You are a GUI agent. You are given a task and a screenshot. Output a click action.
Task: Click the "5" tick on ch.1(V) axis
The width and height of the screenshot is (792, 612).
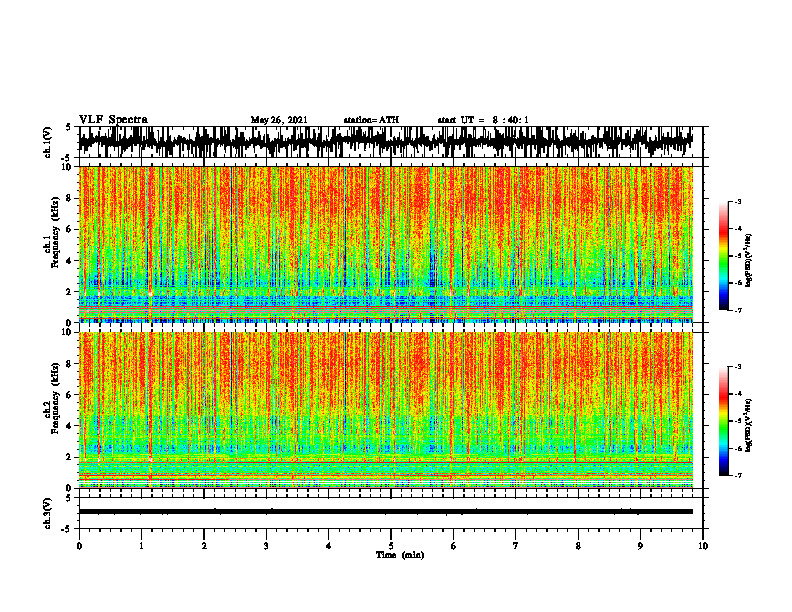click(x=70, y=127)
